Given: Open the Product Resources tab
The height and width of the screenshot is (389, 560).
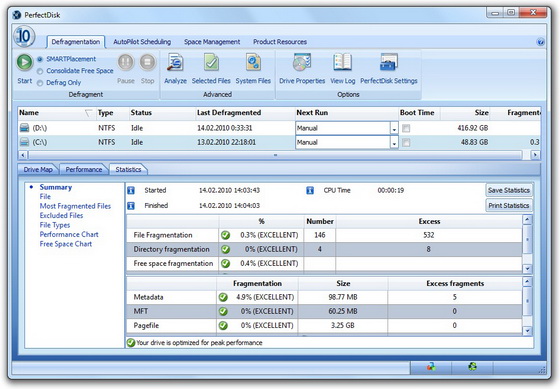Looking at the screenshot, I should pos(280,42).
